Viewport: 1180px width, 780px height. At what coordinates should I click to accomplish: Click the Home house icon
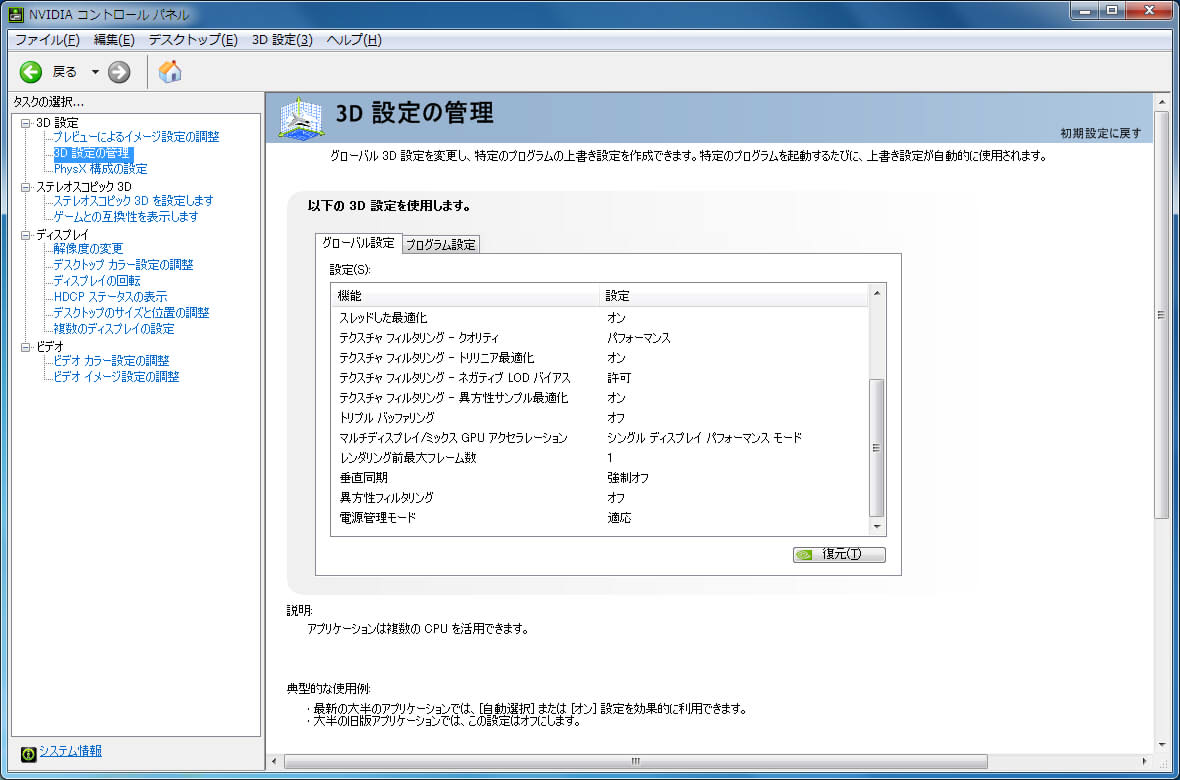tap(170, 72)
